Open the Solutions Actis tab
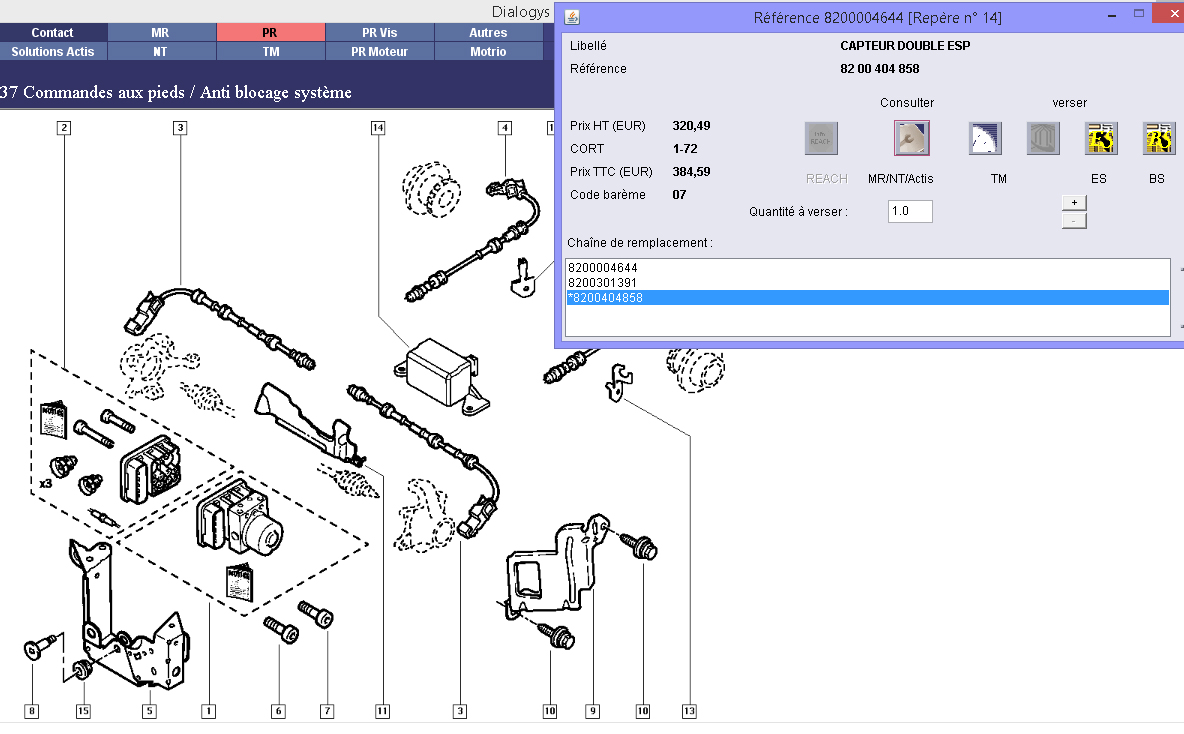Screen dimensions: 1184x734 coord(52,52)
